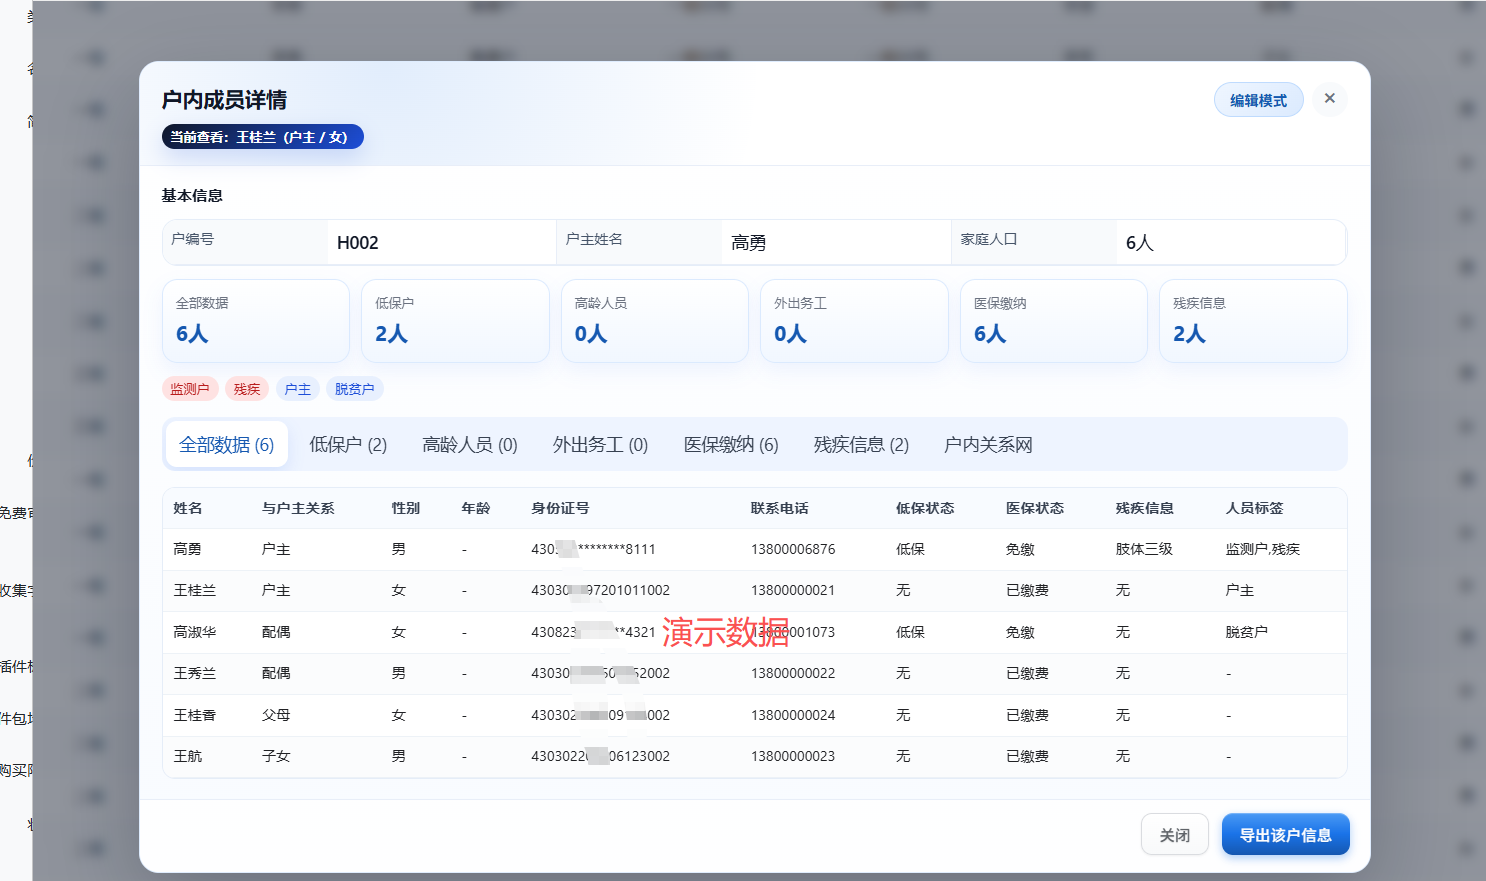Screen dimensions: 1486x881
Task: Click the 导出该户信息 button
Action: pos(1285,835)
